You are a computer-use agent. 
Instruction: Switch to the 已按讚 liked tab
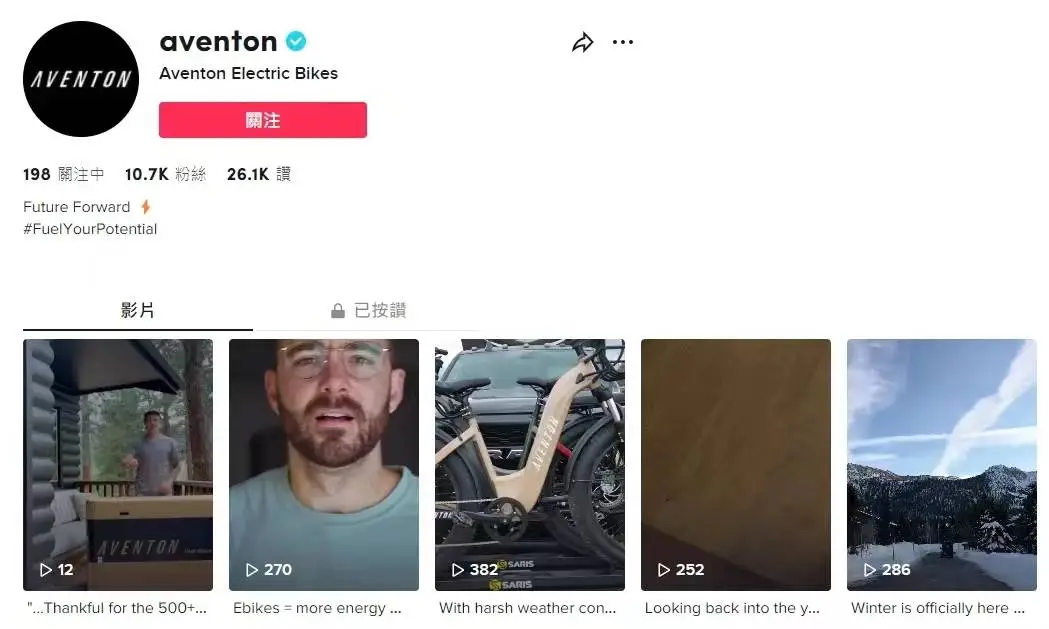[x=369, y=310]
